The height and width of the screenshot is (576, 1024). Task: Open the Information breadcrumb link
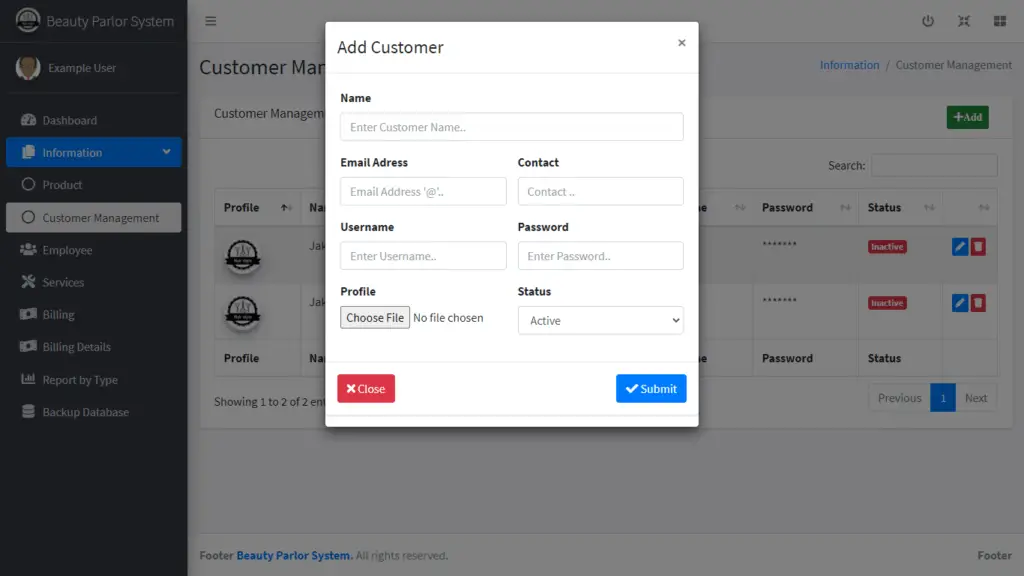tap(849, 64)
